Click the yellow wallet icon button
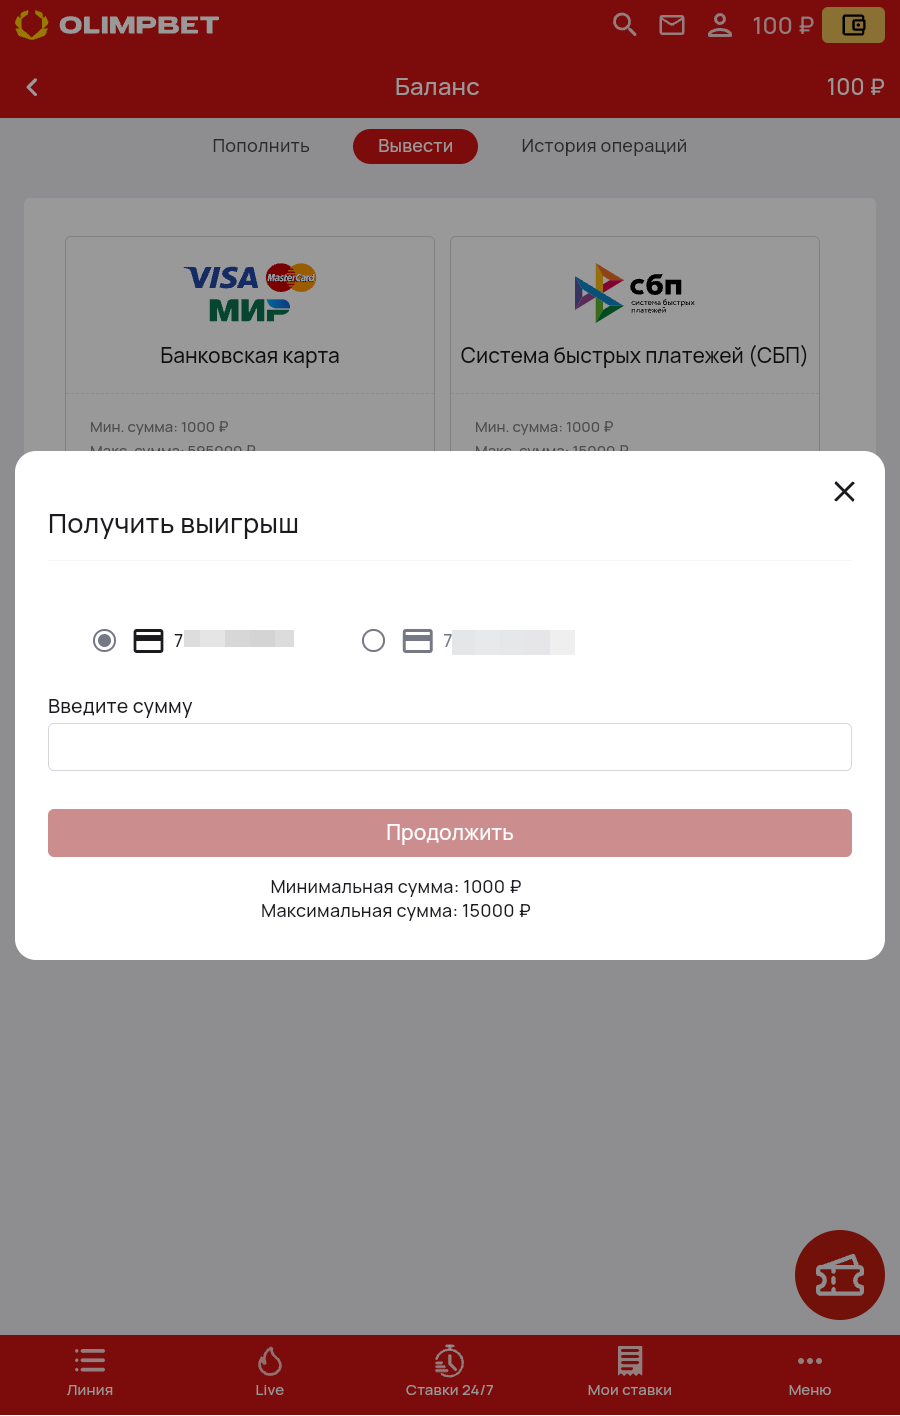The height and width of the screenshot is (1416, 900). [853, 25]
